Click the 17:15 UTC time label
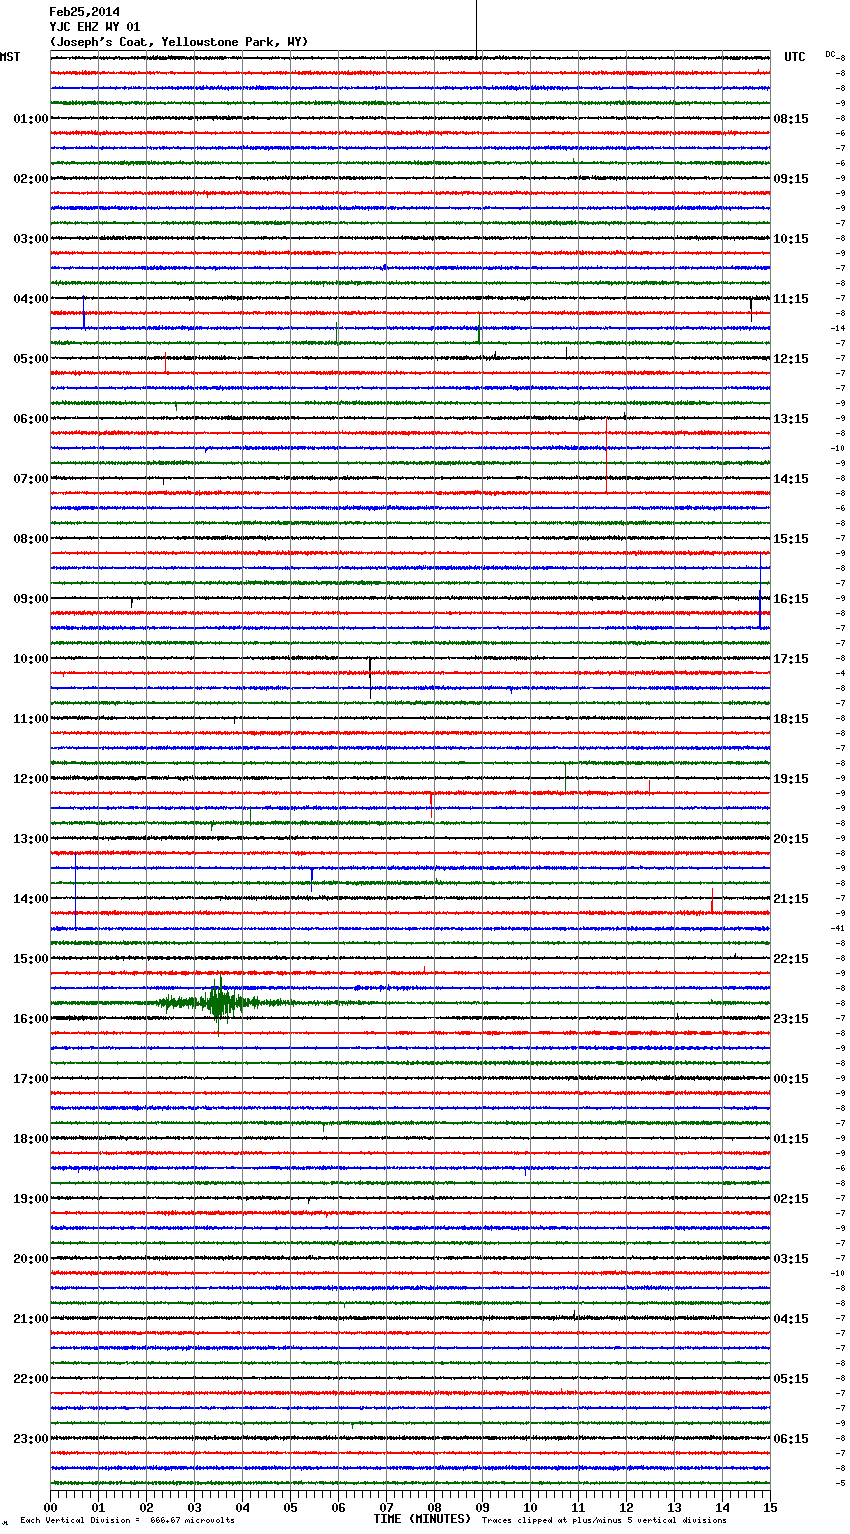 791,659
